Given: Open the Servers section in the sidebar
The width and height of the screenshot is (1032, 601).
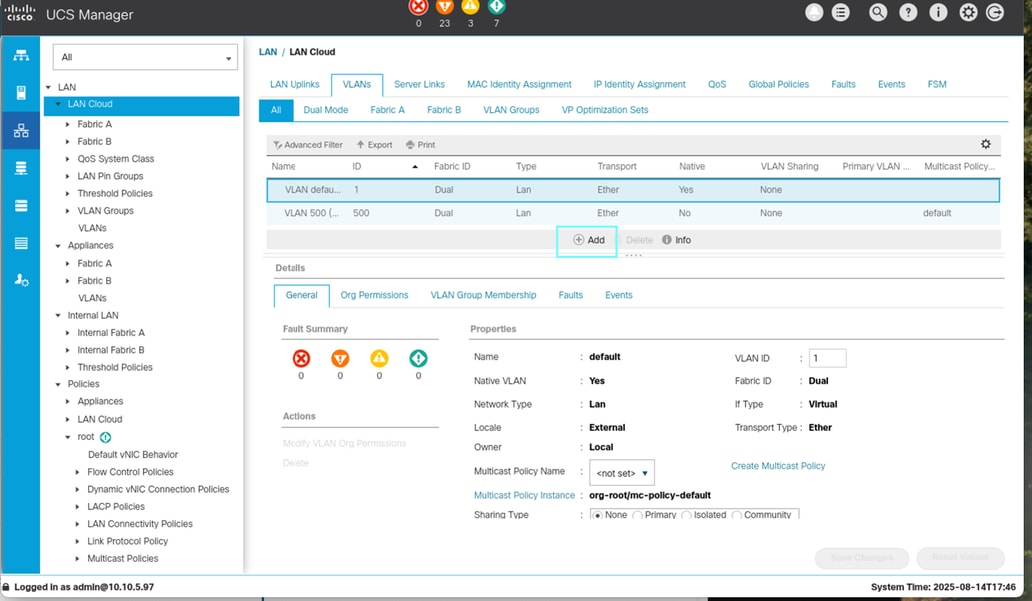Looking at the screenshot, I should 21,93.
